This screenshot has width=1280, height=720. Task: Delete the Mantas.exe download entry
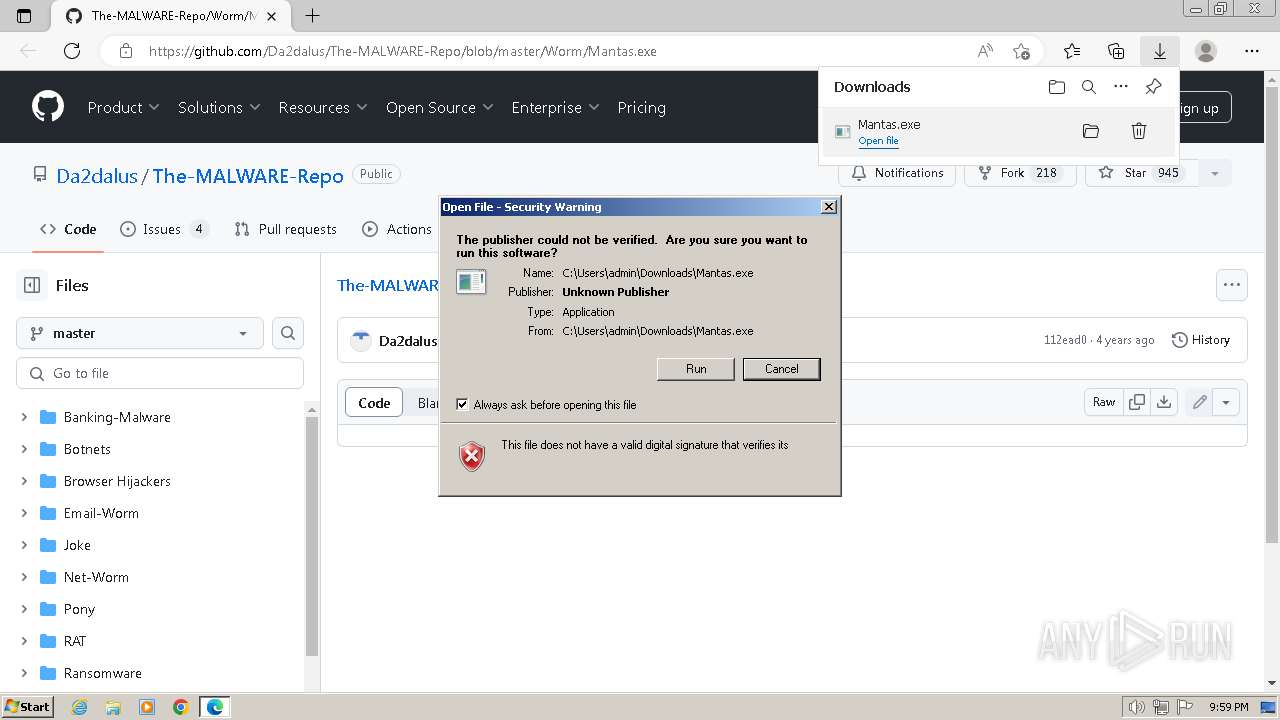pos(1138,131)
